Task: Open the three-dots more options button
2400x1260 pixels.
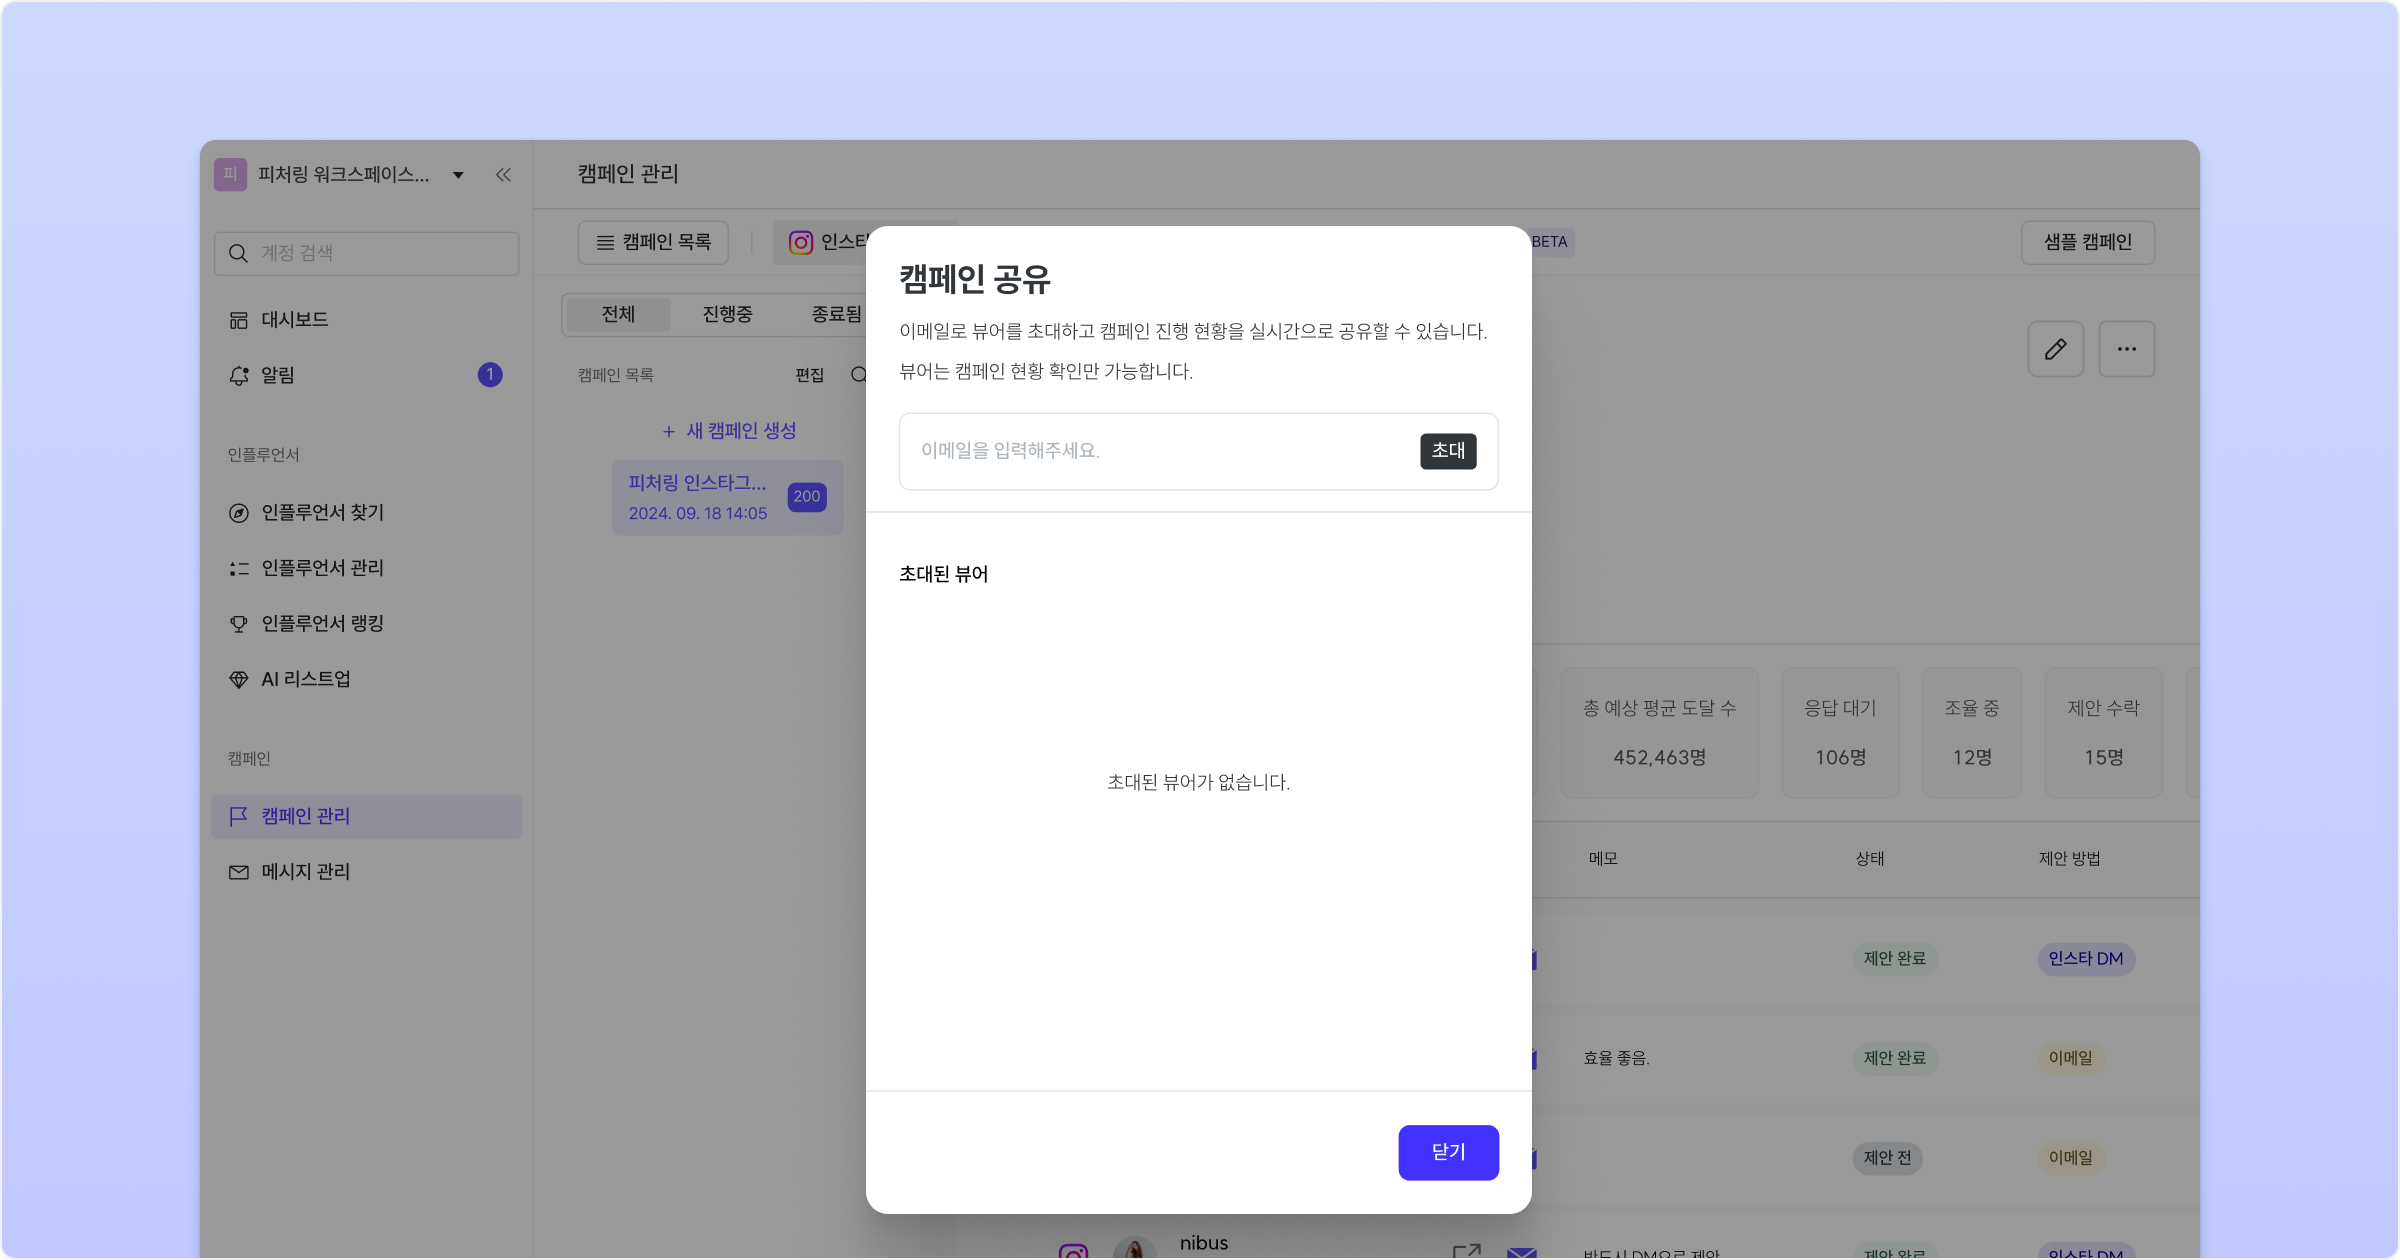Action: [2126, 349]
